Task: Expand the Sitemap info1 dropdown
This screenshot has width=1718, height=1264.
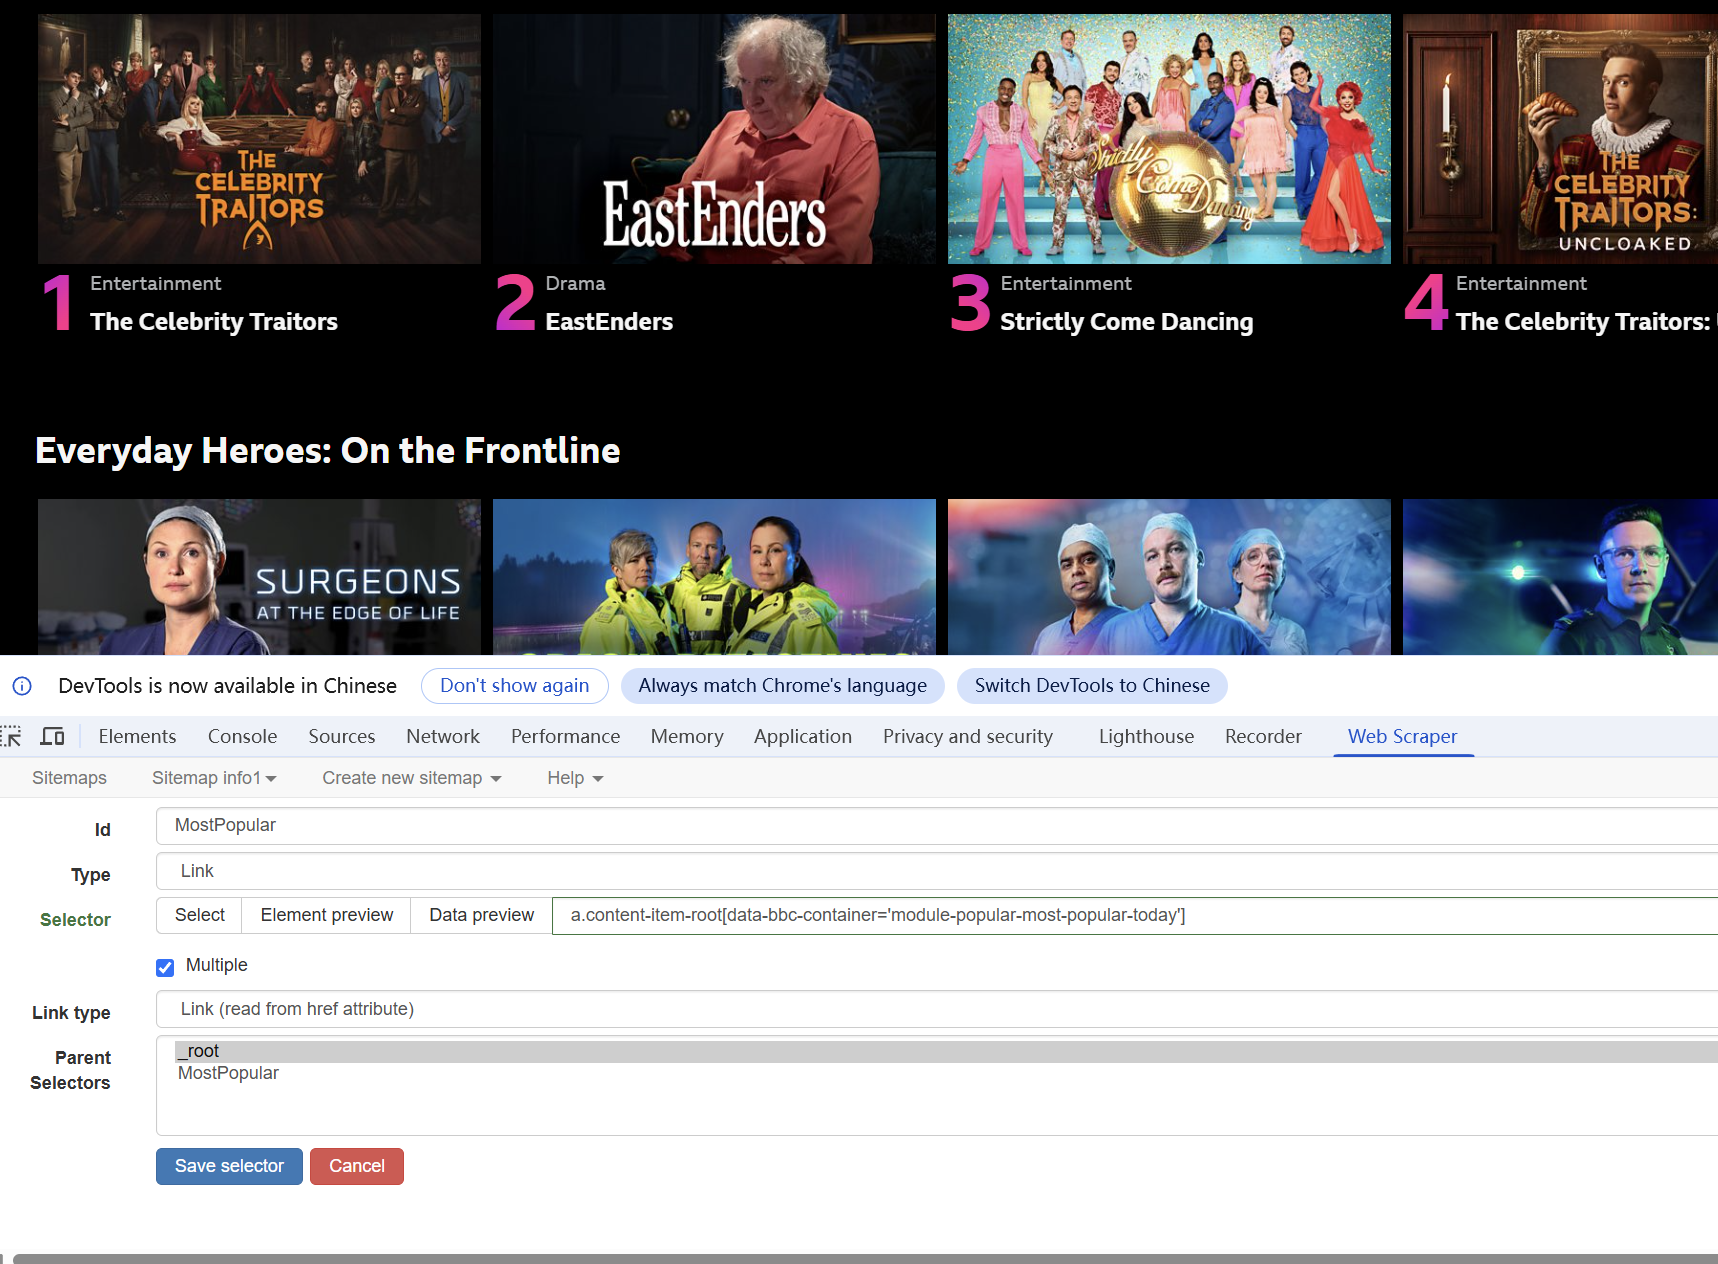Action: [x=214, y=778]
